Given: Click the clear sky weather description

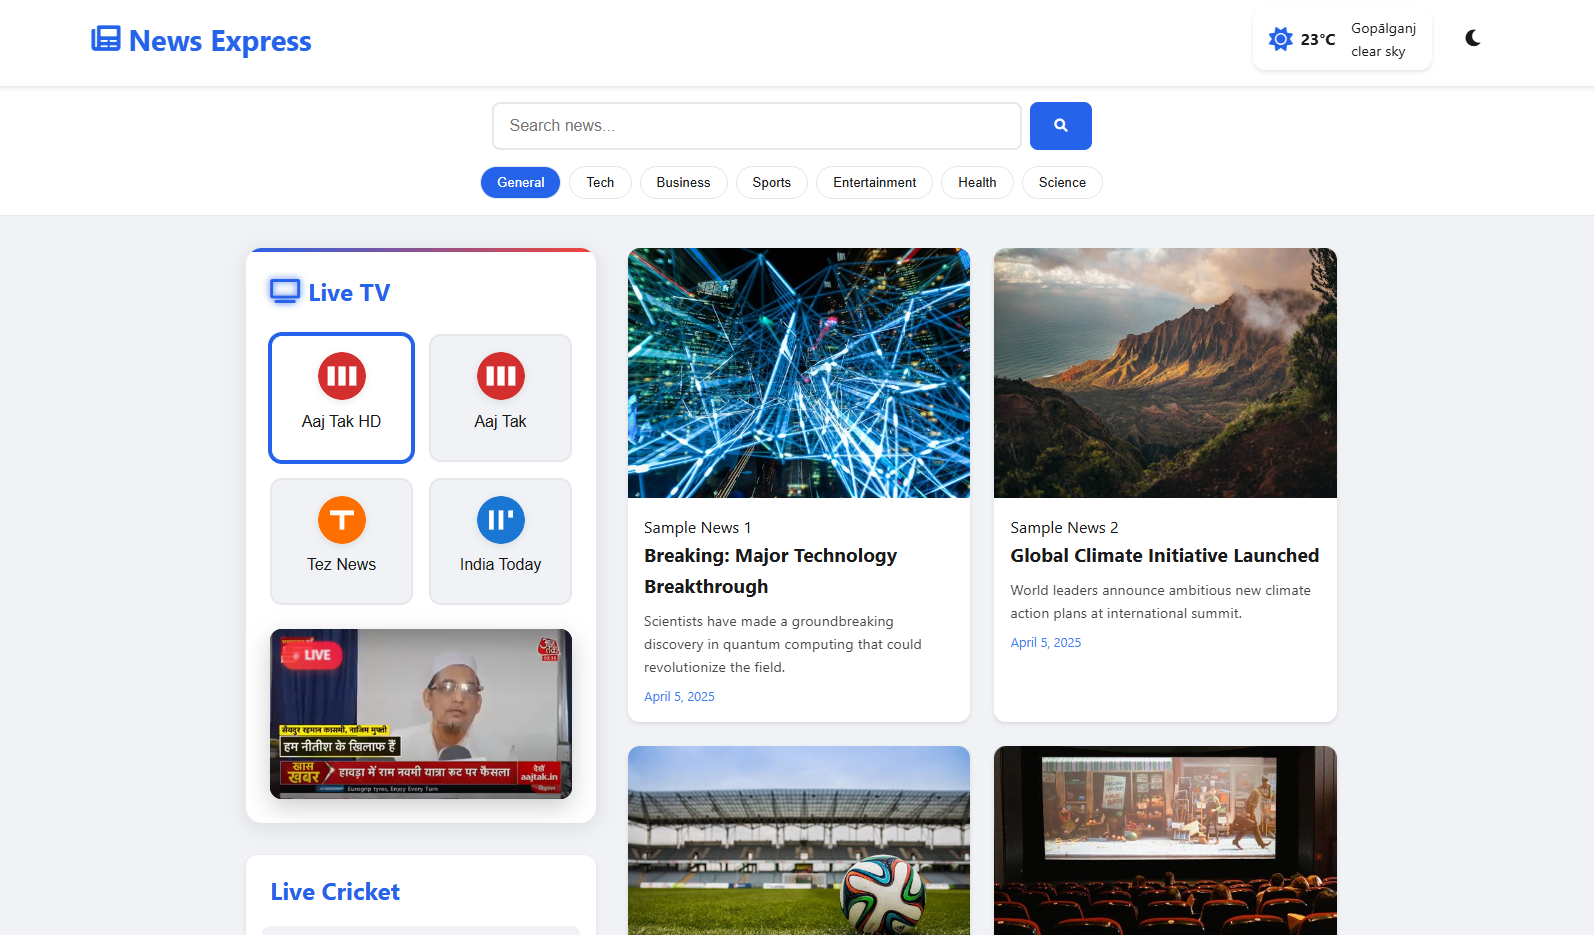Looking at the screenshot, I should coord(1378,52).
